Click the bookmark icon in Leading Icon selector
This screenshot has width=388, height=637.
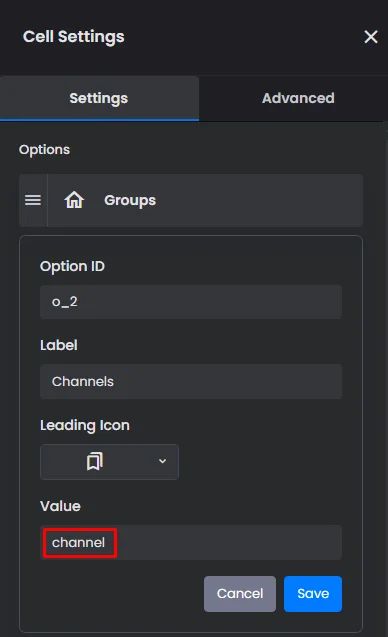pos(95,462)
